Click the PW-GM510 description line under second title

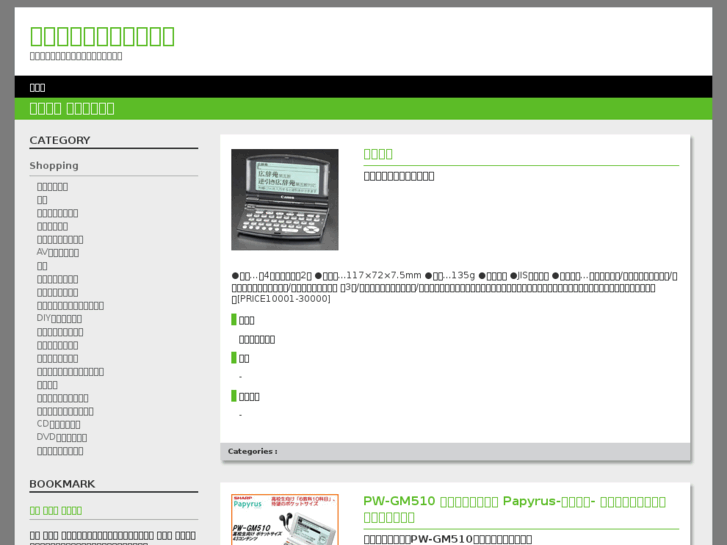point(448,539)
